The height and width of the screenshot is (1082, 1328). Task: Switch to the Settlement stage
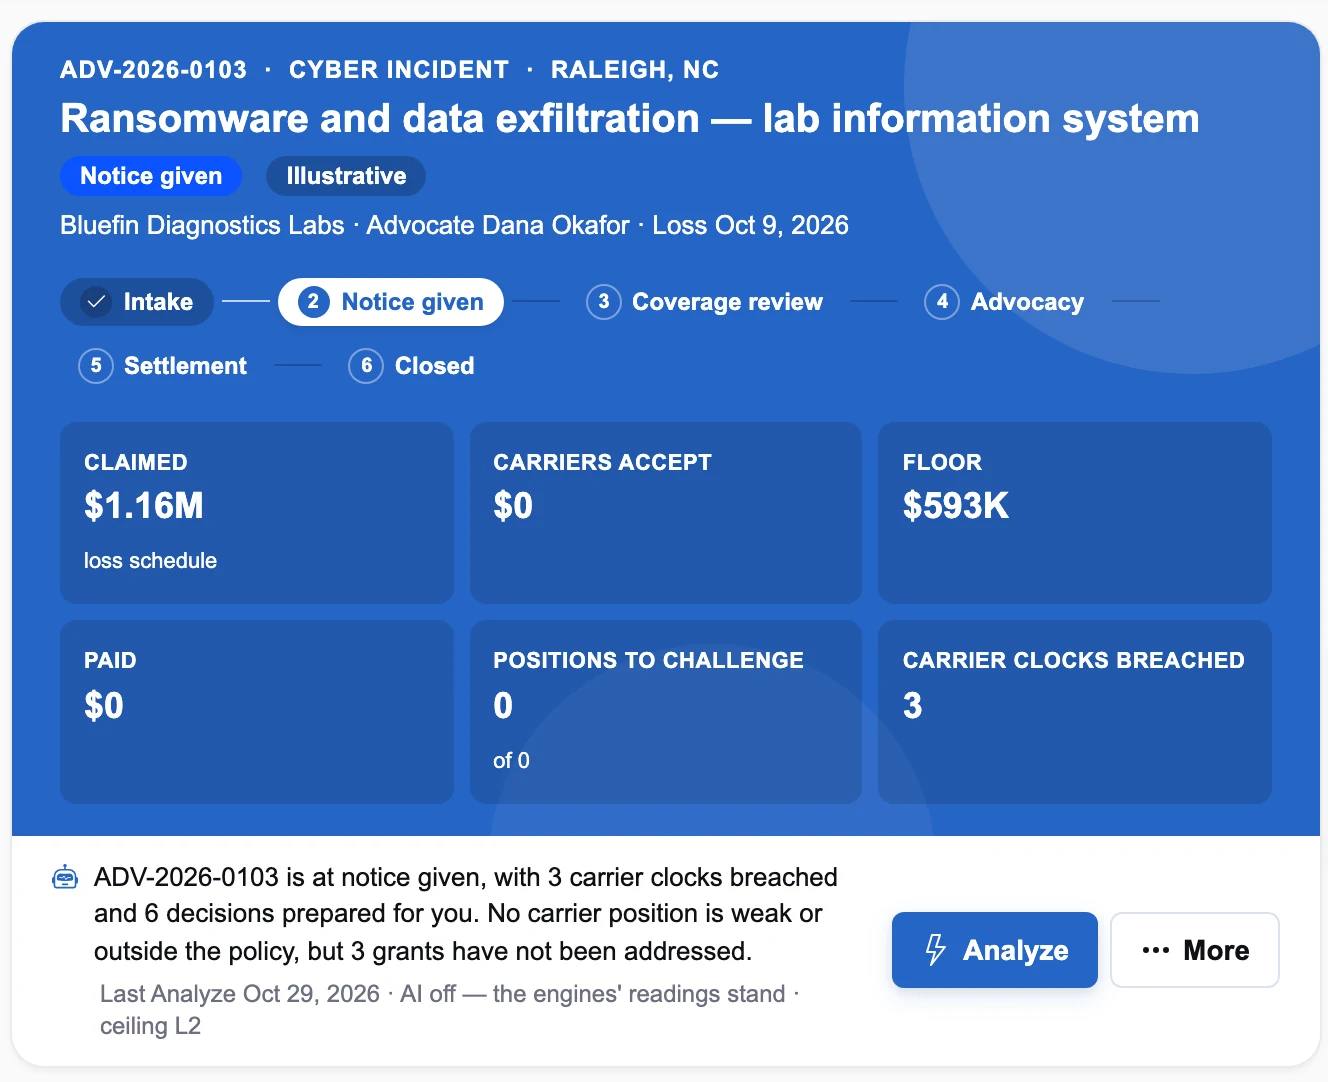162,366
